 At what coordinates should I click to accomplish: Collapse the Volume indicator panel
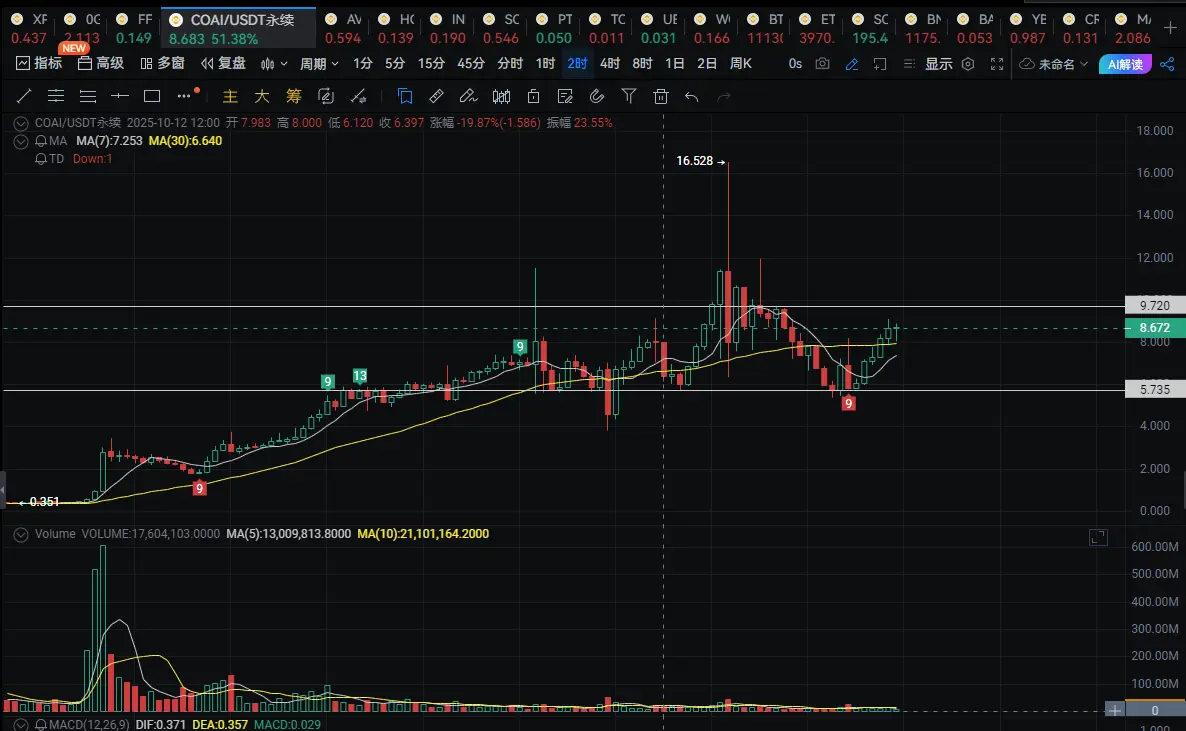click(x=22, y=534)
